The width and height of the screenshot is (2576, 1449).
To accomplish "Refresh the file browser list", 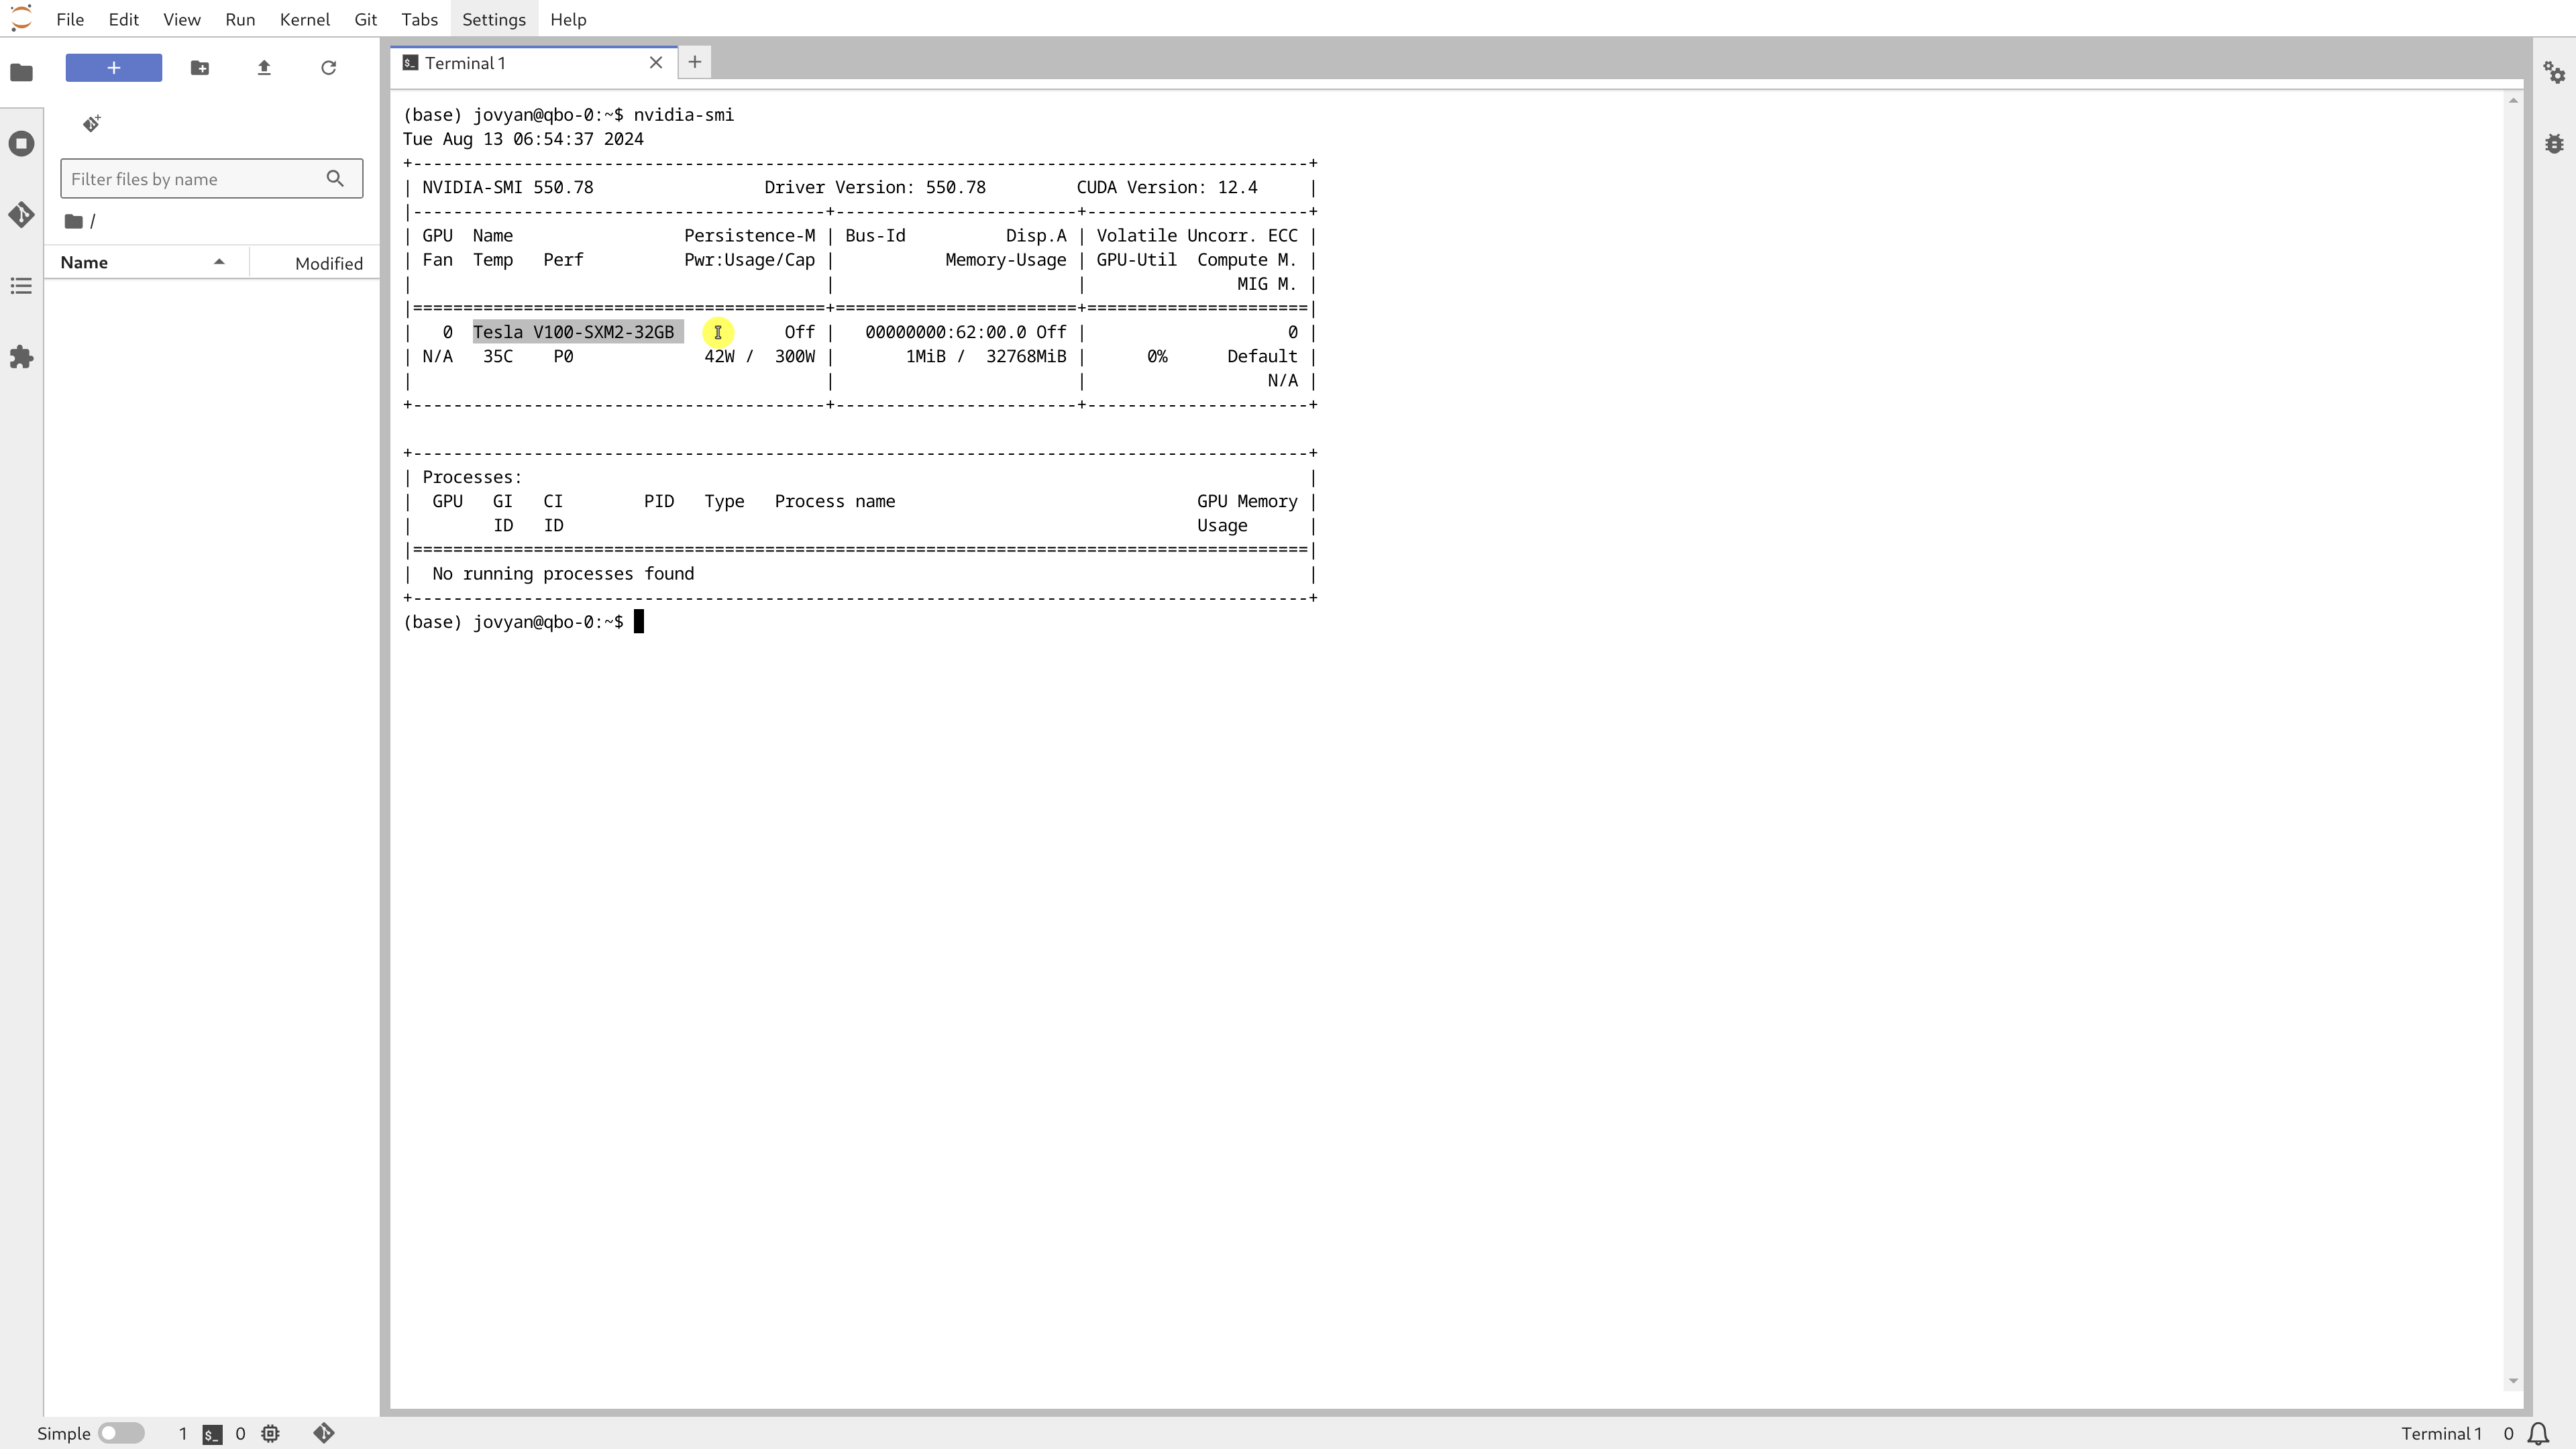I will pos(328,68).
